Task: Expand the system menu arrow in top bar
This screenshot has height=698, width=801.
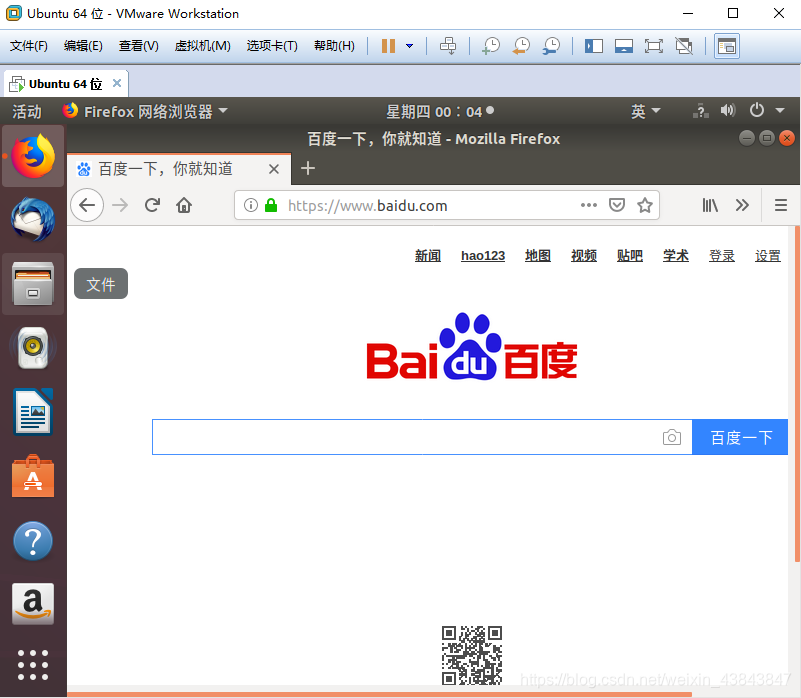Action: tap(780, 110)
